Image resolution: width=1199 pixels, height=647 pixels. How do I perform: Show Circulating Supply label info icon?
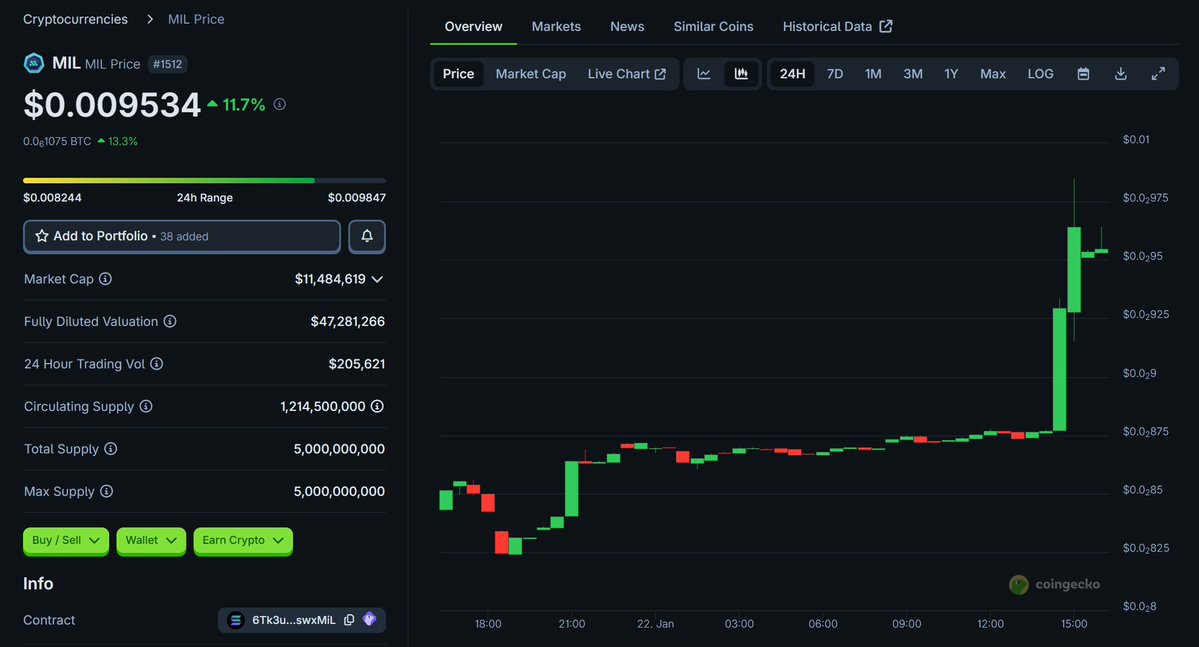pyautogui.click(x=146, y=406)
